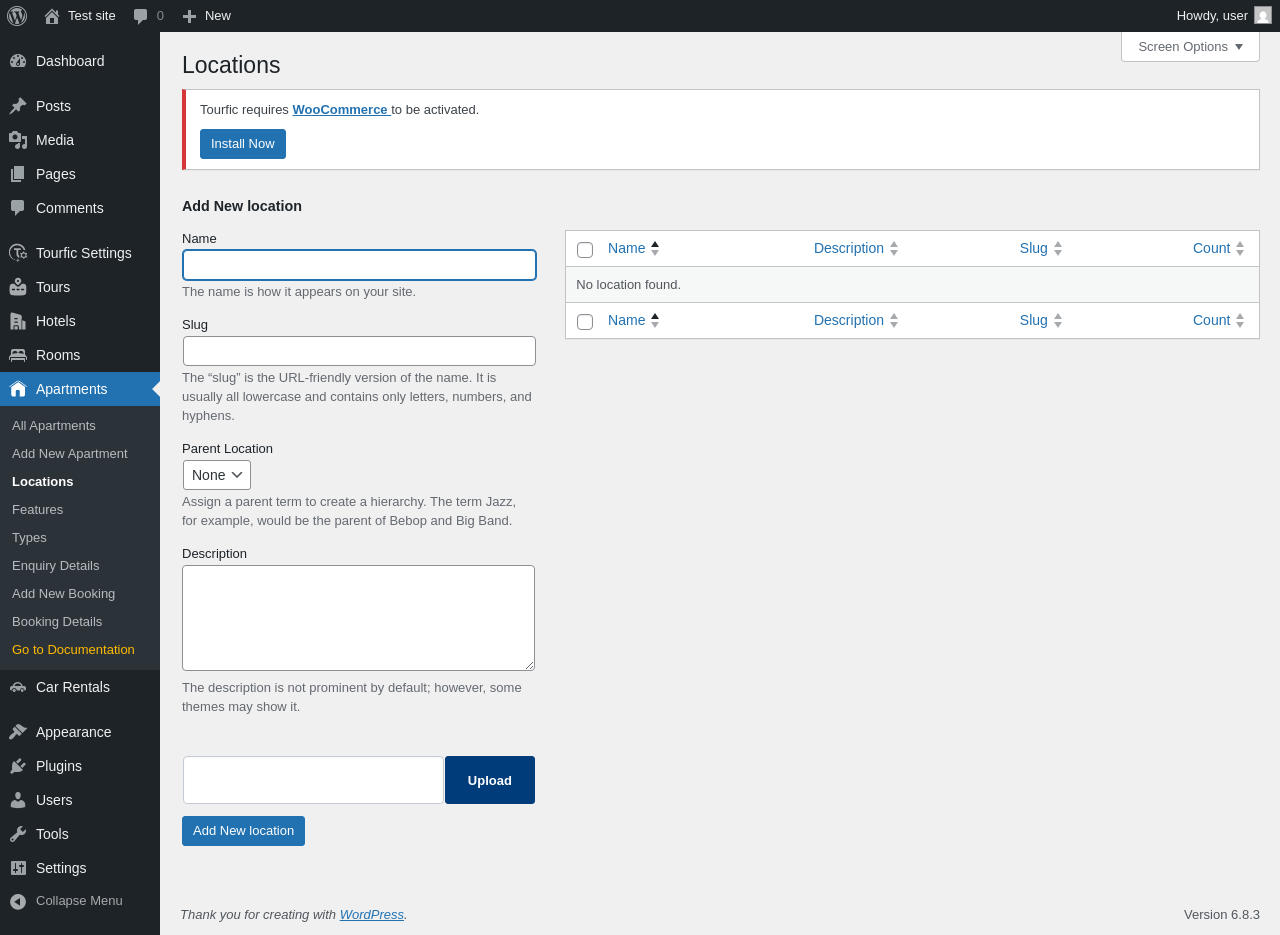
Task: Check the select-all checkbox in table header
Action: (x=585, y=250)
